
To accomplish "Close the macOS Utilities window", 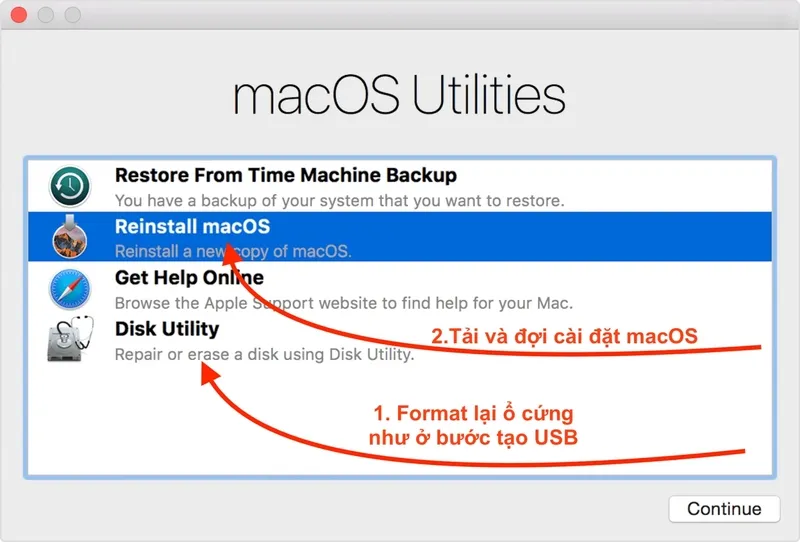I will click(19, 15).
